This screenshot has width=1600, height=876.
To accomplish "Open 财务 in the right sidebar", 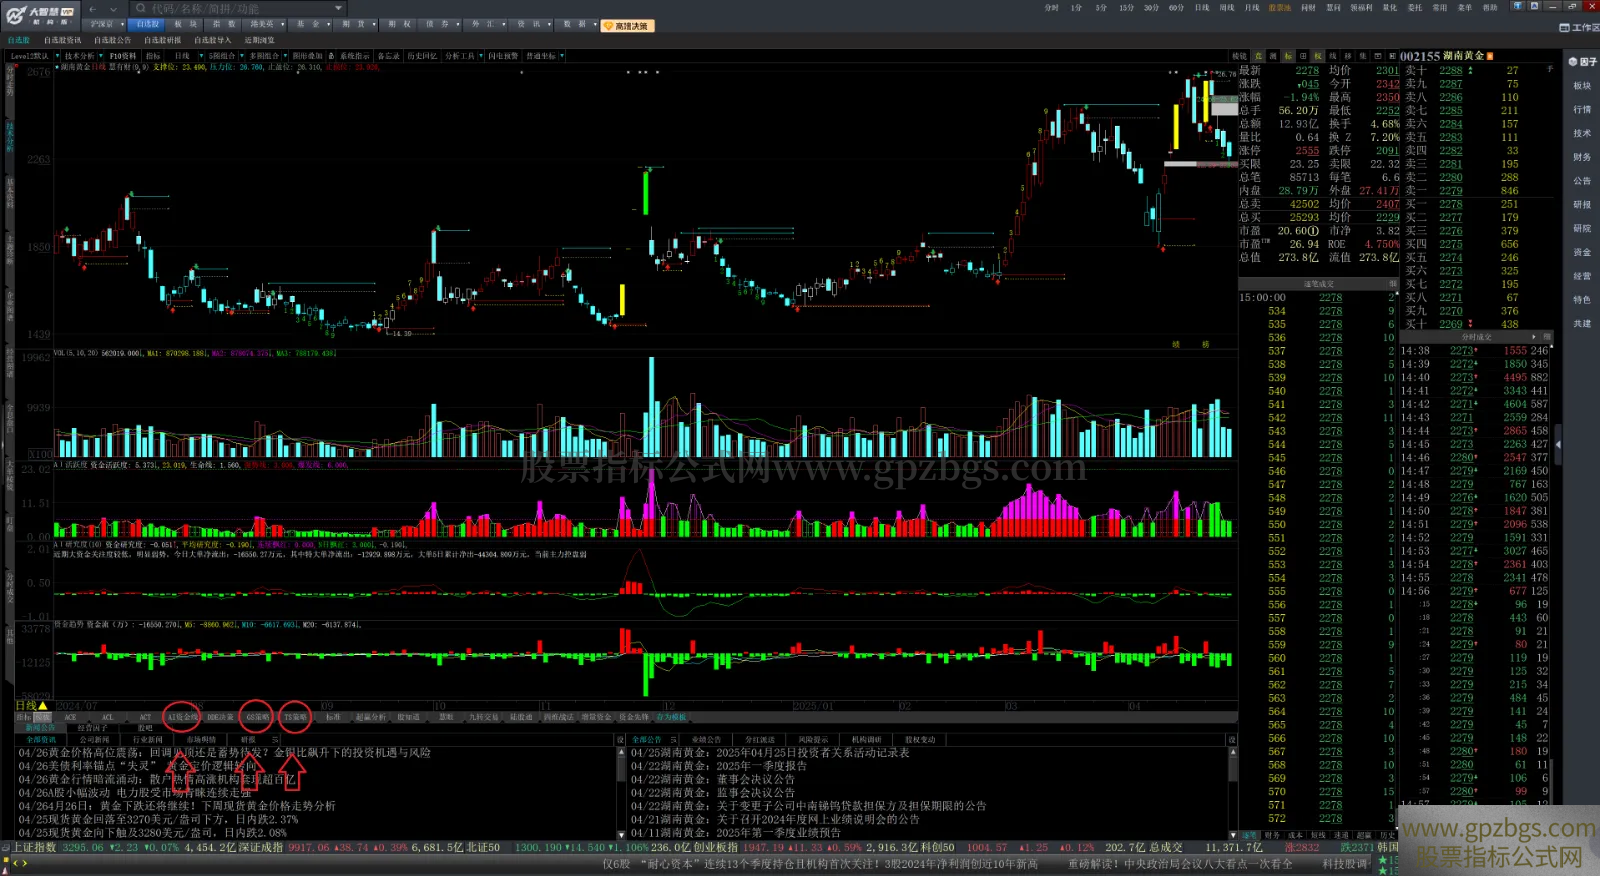I will click(1582, 157).
